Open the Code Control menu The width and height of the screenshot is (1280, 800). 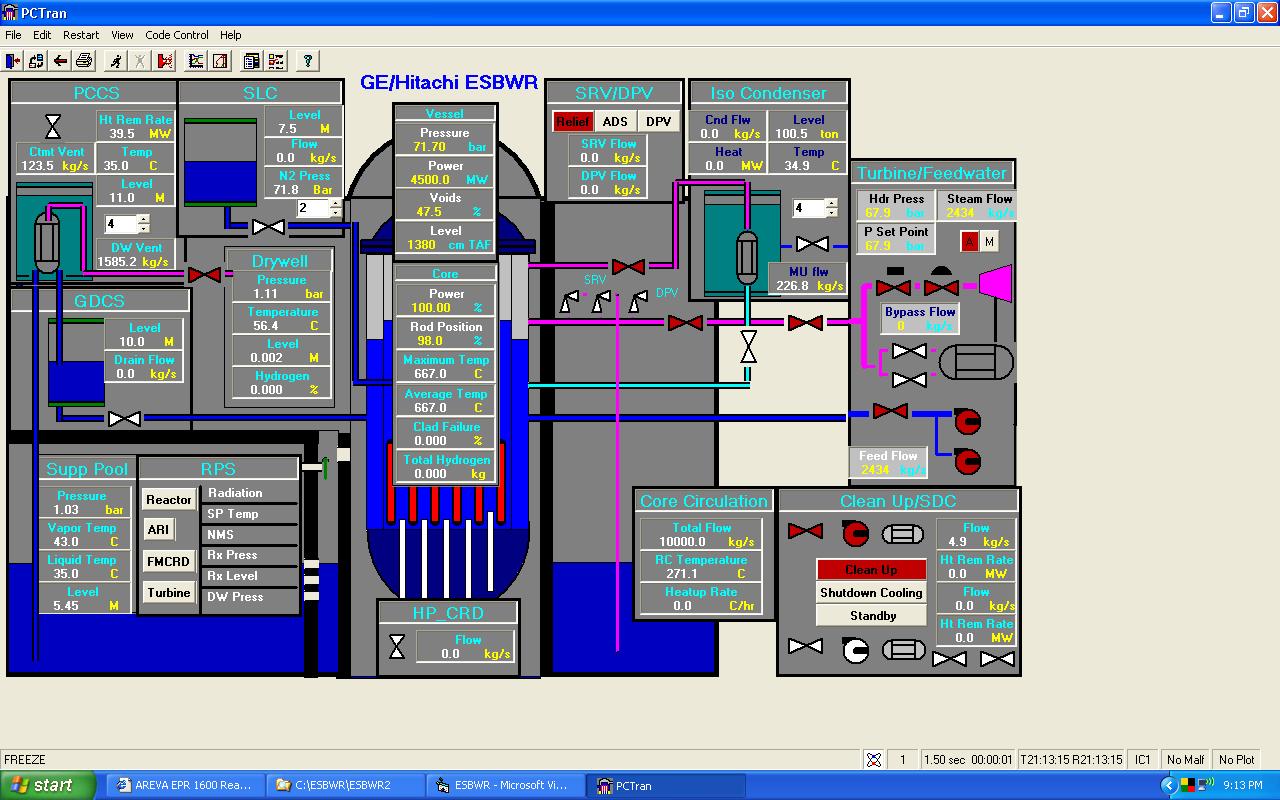[x=177, y=35]
